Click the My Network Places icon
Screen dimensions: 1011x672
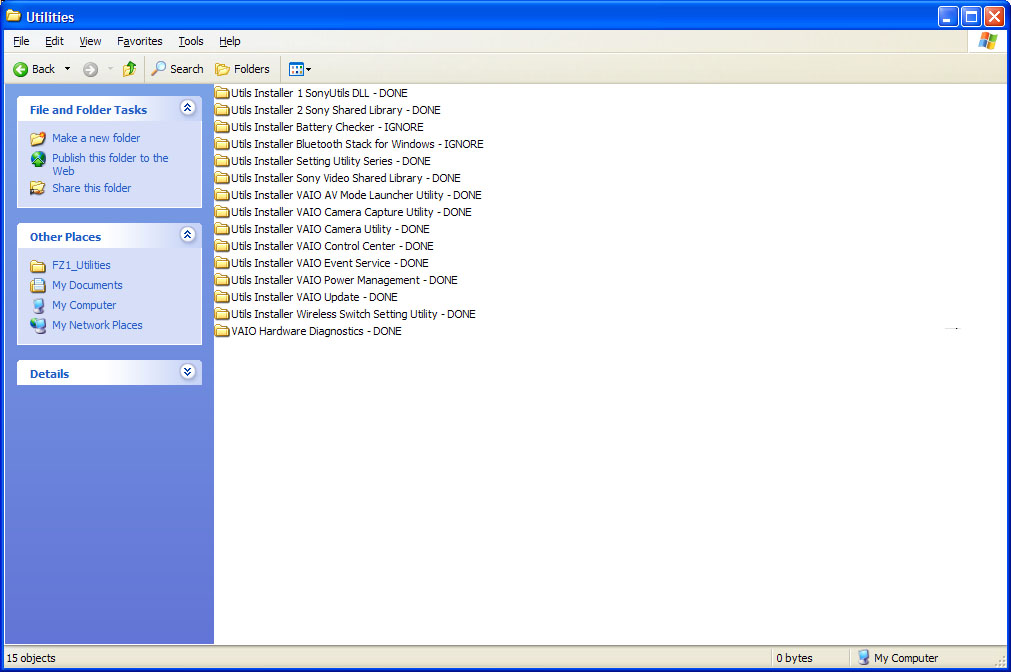point(38,325)
